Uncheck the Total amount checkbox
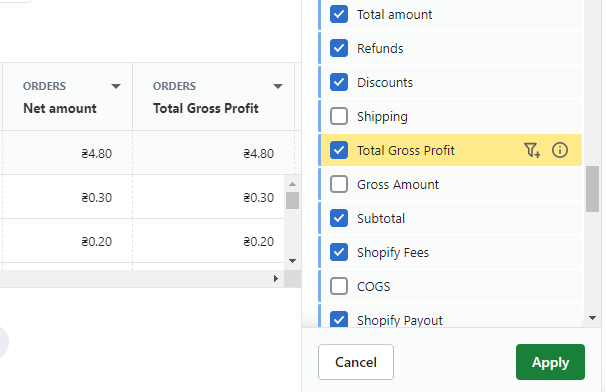The height and width of the screenshot is (392, 606). point(339,14)
